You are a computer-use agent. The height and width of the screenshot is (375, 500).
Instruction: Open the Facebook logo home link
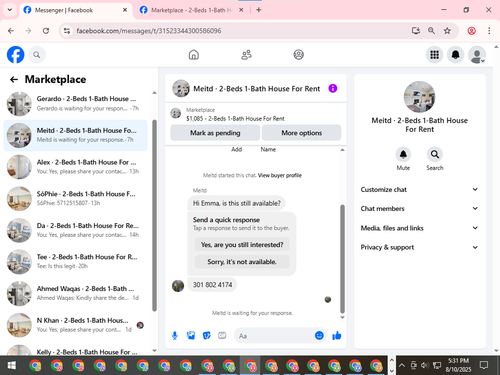[15, 55]
